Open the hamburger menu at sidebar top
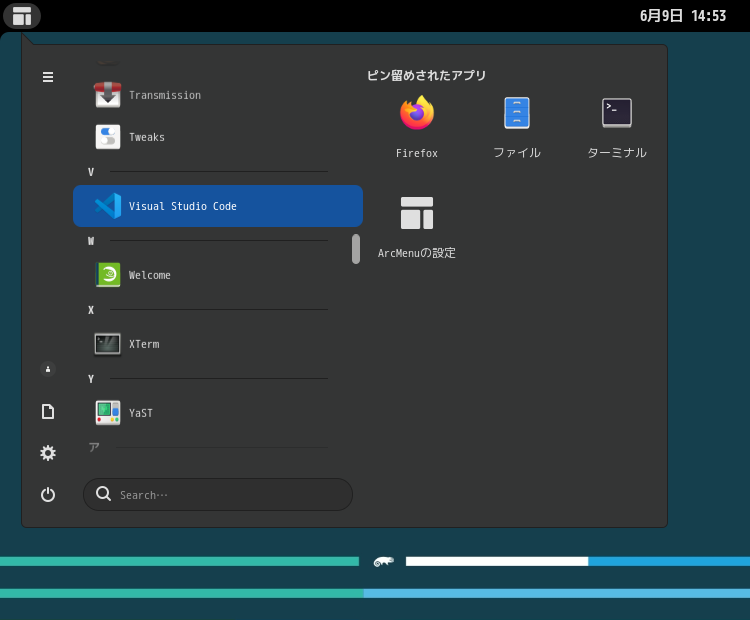Image resolution: width=750 pixels, height=620 pixels. (x=48, y=77)
